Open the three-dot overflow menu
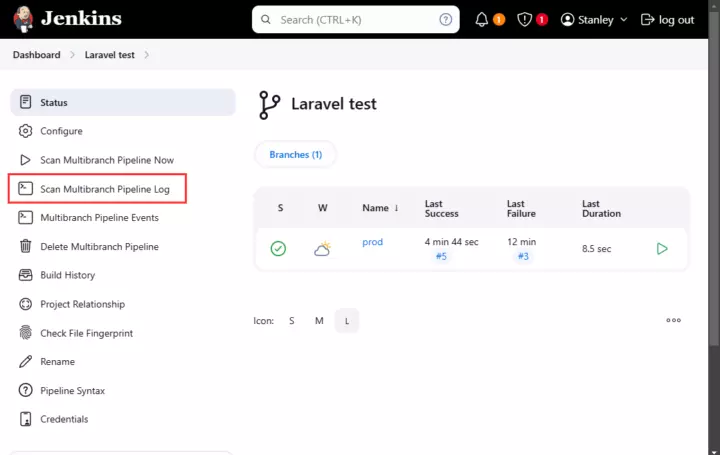Viewport: 720px width, 455px height. pyautogui.click(x=674, y=320)
